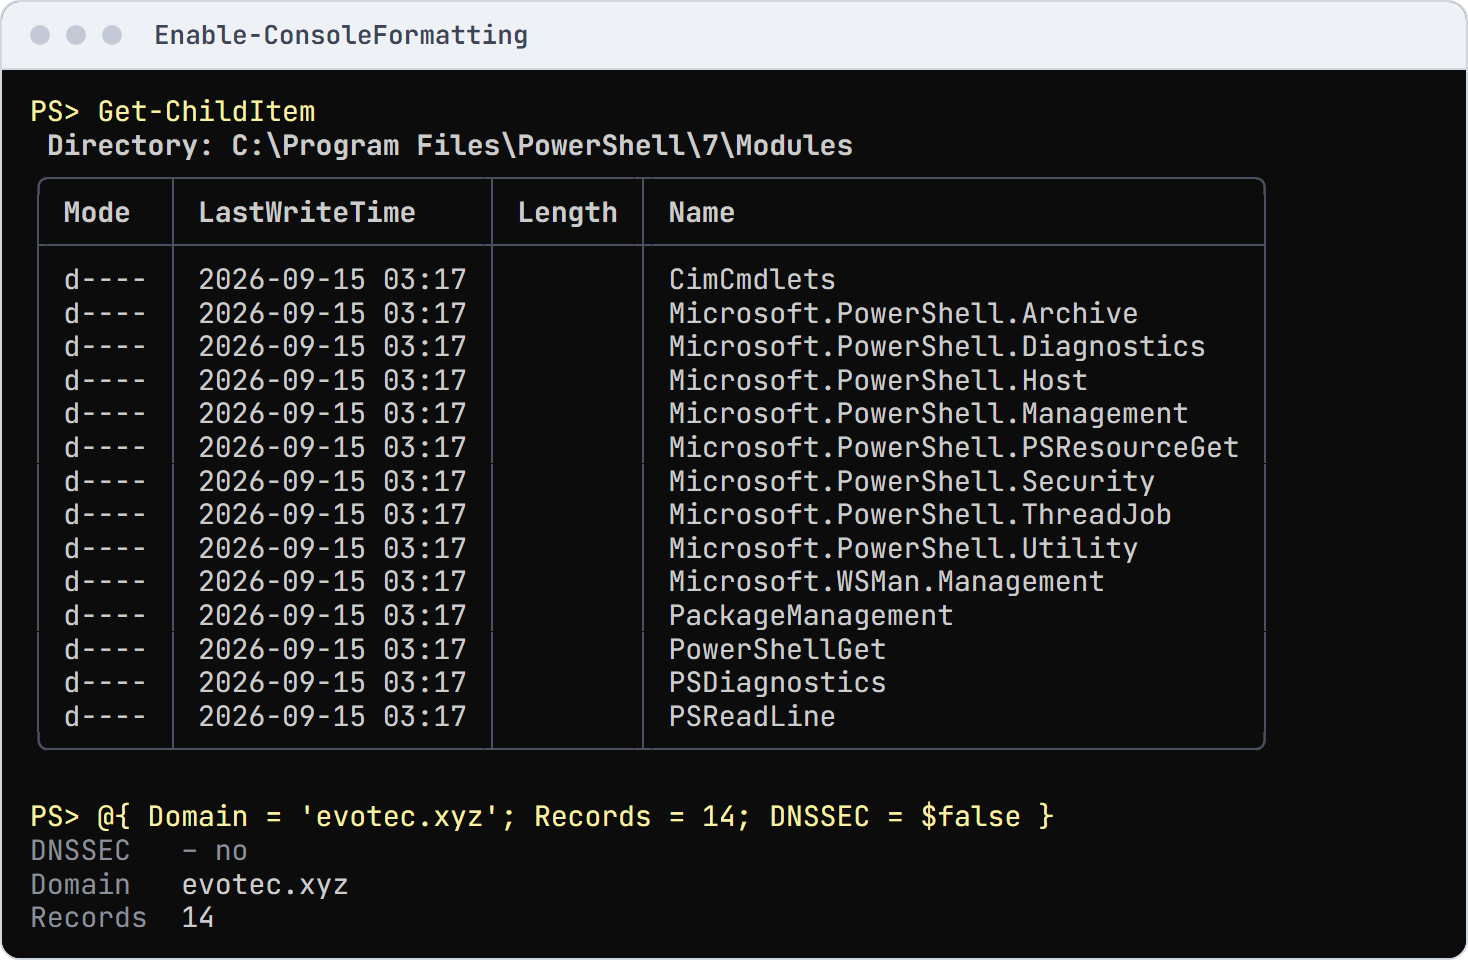
Task: Select the PSDiagnostics module name
Action: pos(777,683)
